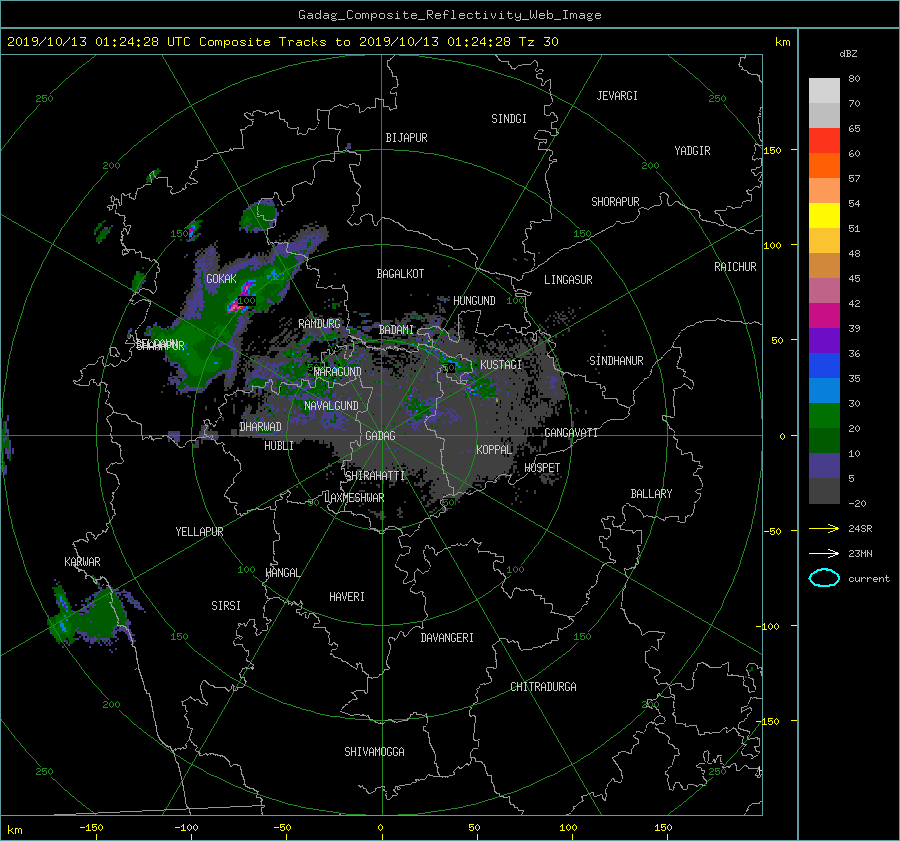Select the dark orange 57–60 dBZ band
Viewport: 900px width, 841px height.
point(824,165)
